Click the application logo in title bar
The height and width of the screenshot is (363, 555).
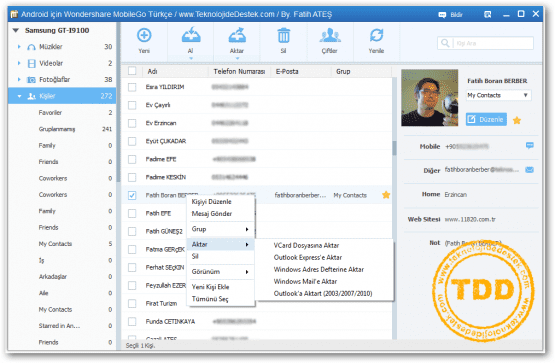(14, 14)
